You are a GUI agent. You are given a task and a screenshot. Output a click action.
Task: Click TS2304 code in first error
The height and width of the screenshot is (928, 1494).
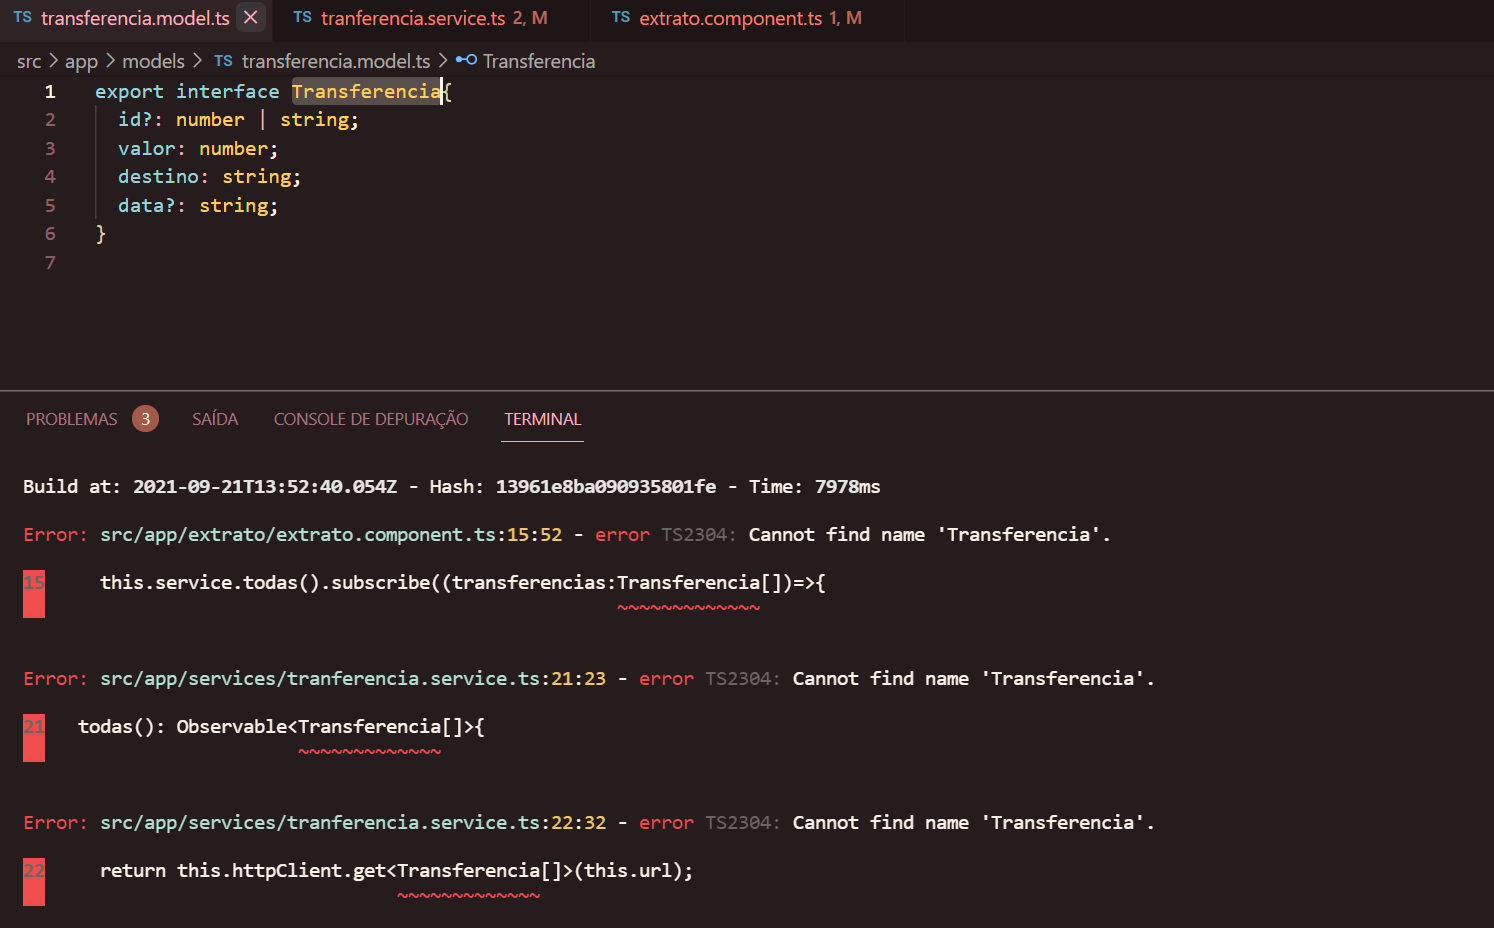pos(698,535)
